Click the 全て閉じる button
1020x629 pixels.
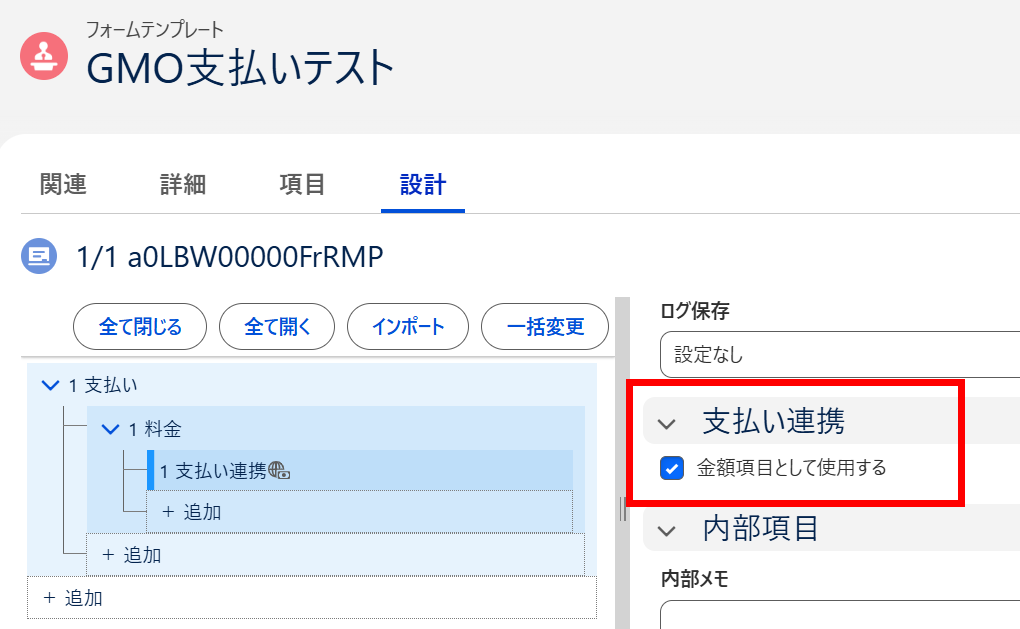[x=140, y=327]
